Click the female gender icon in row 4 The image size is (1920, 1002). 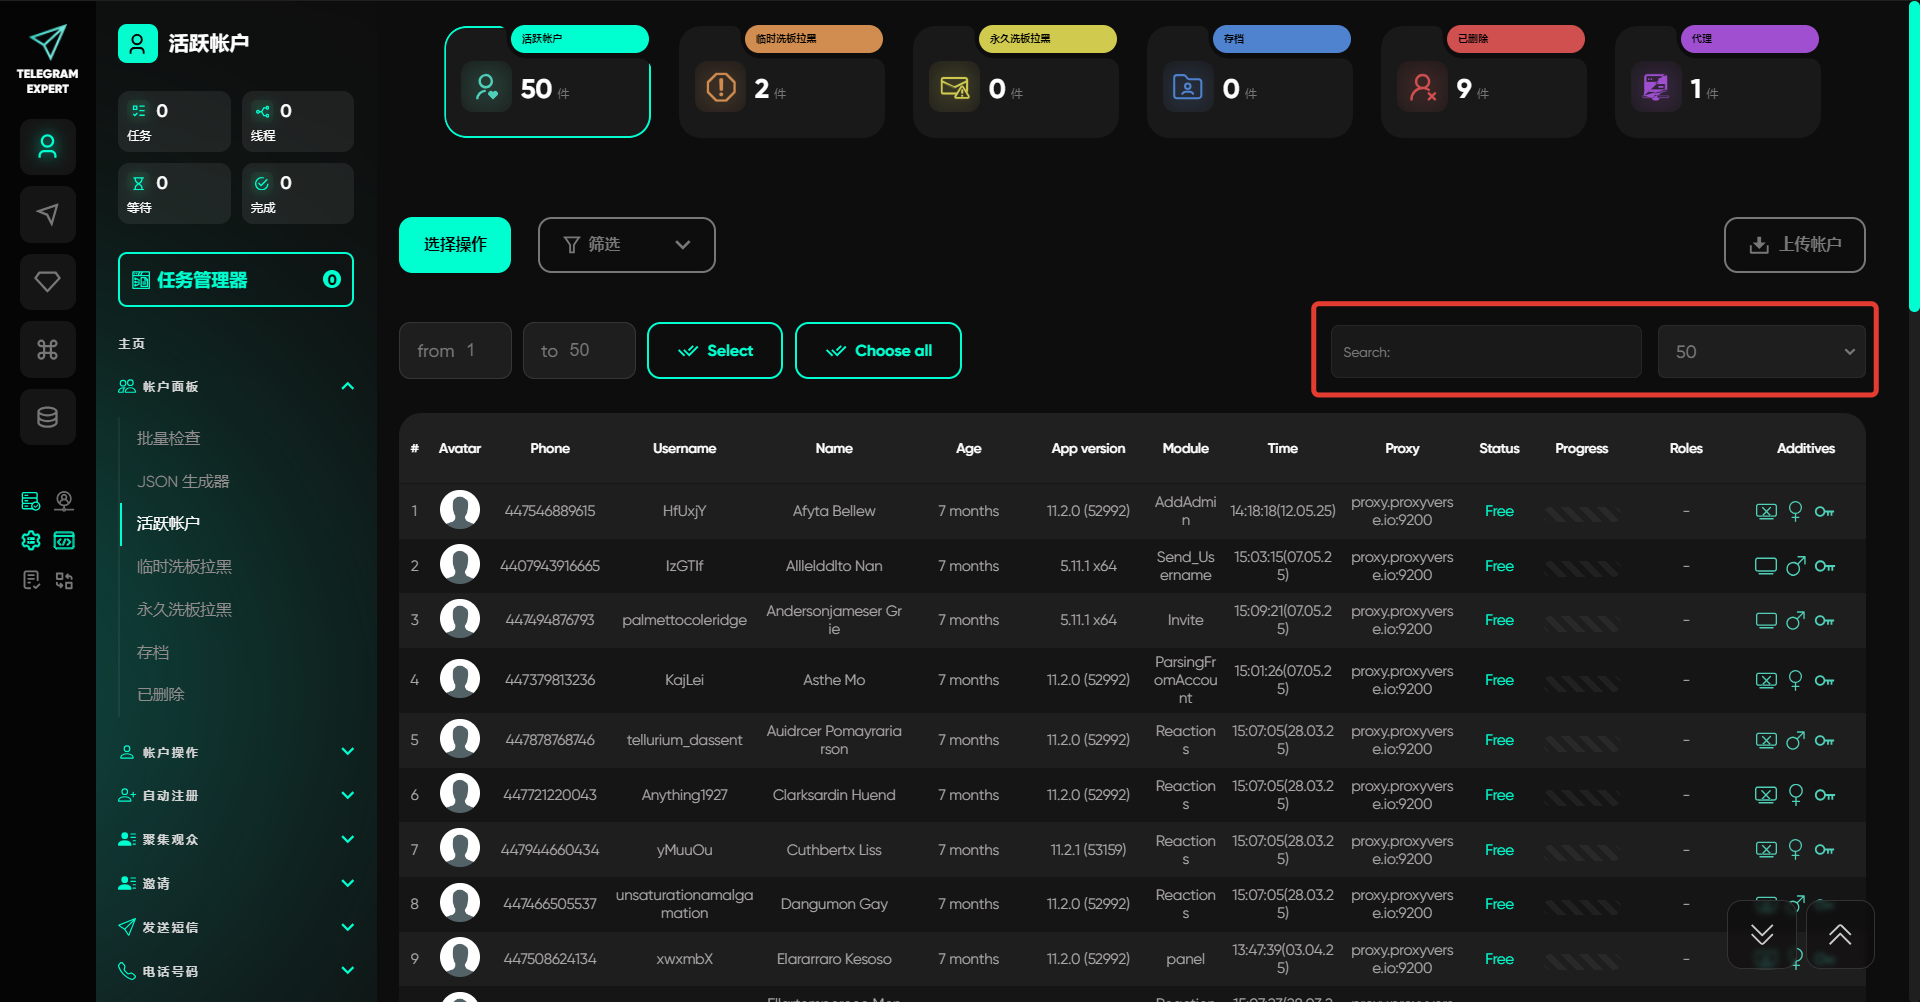point(1795,680)
